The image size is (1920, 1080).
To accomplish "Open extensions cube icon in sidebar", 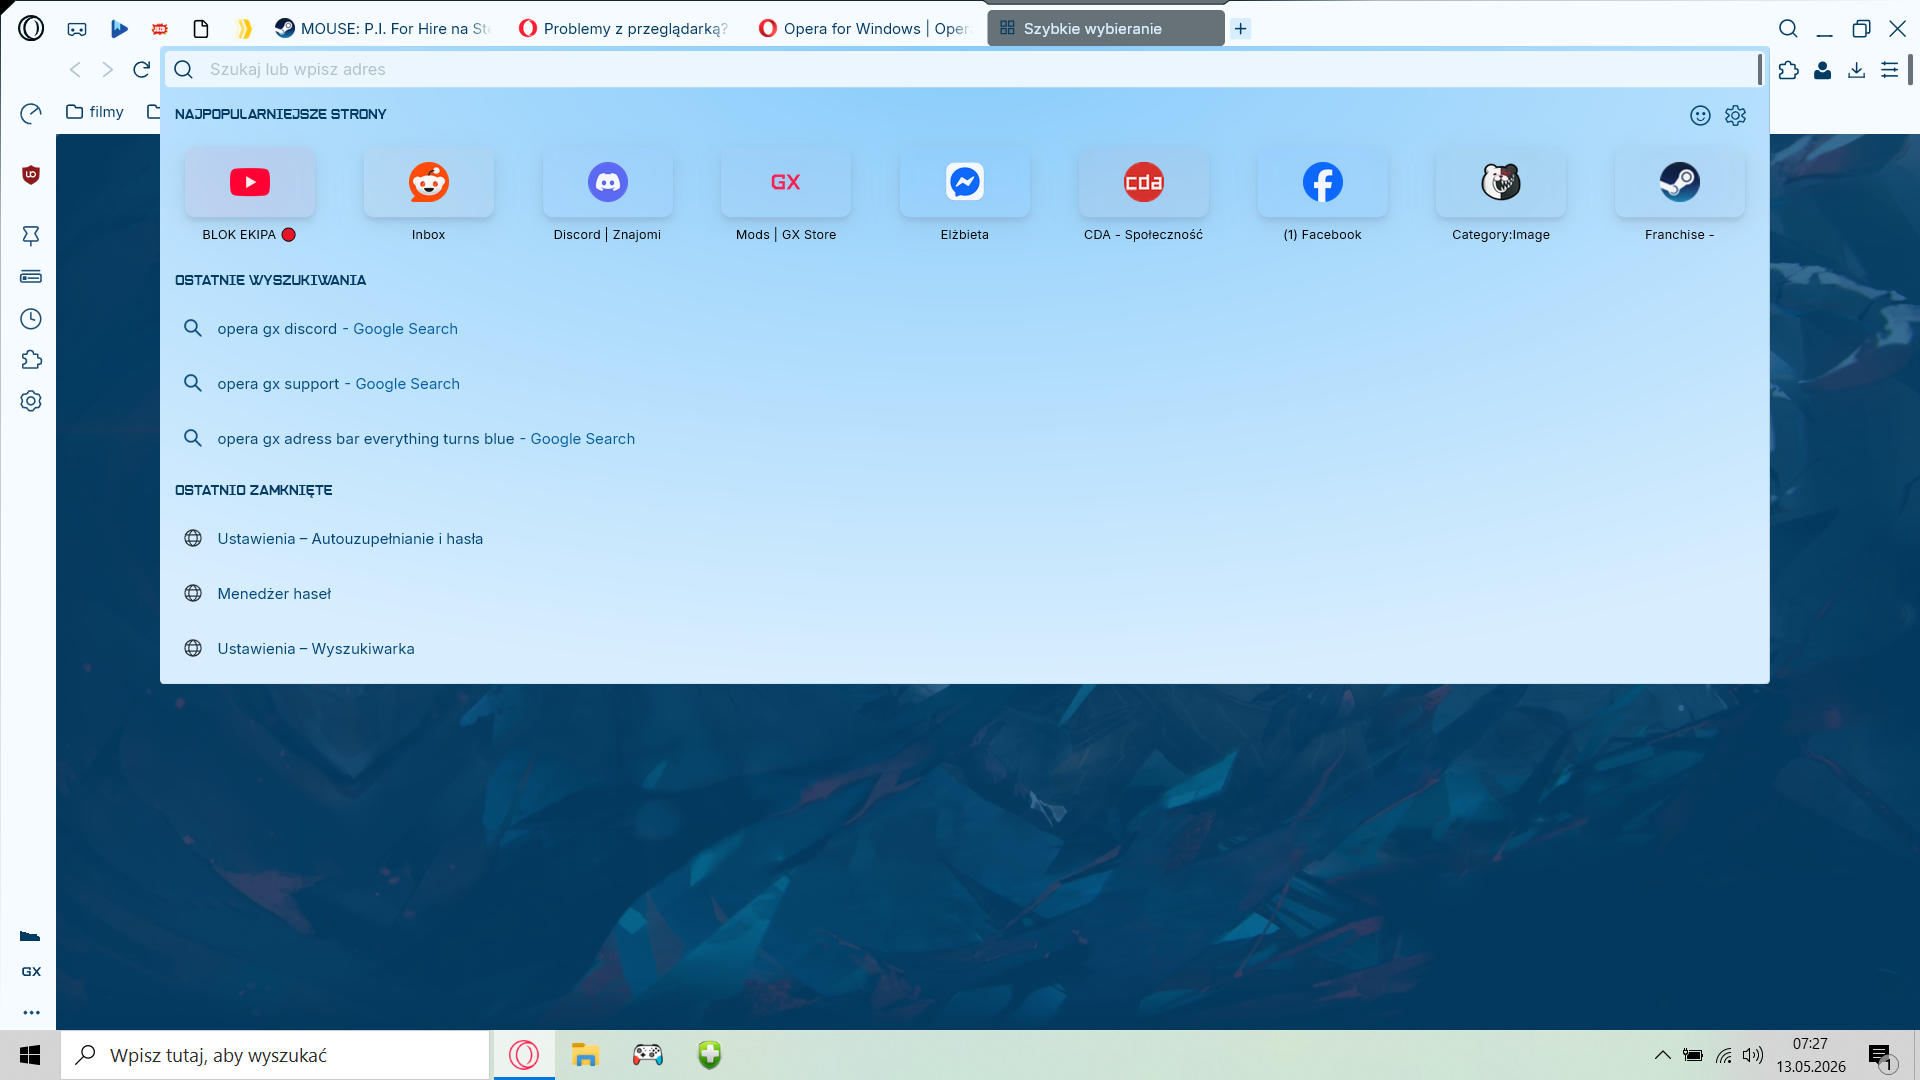I will click(31, 360).
